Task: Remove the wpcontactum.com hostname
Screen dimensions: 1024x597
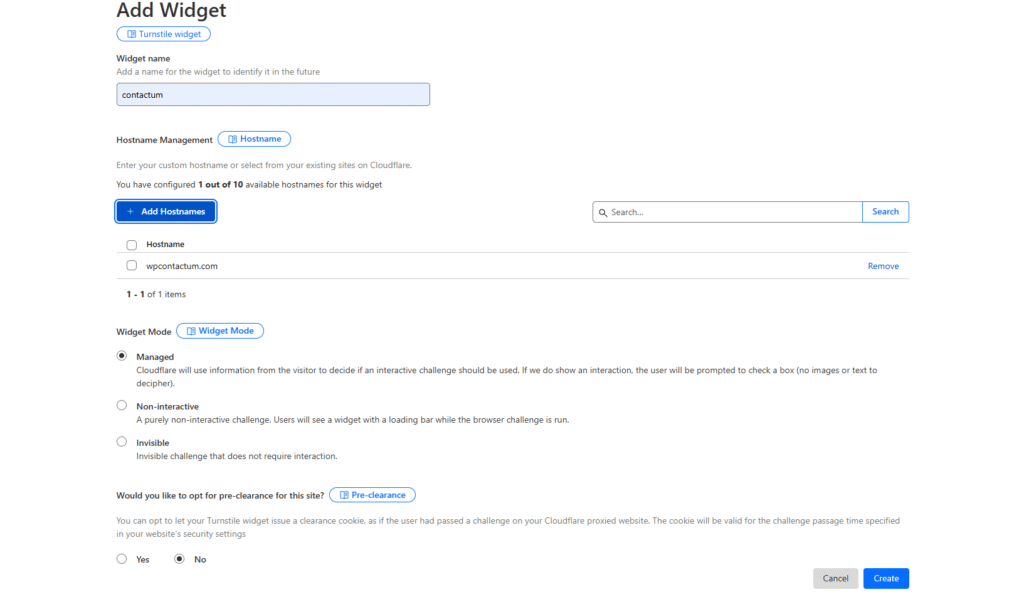Action: click(883, 266)
